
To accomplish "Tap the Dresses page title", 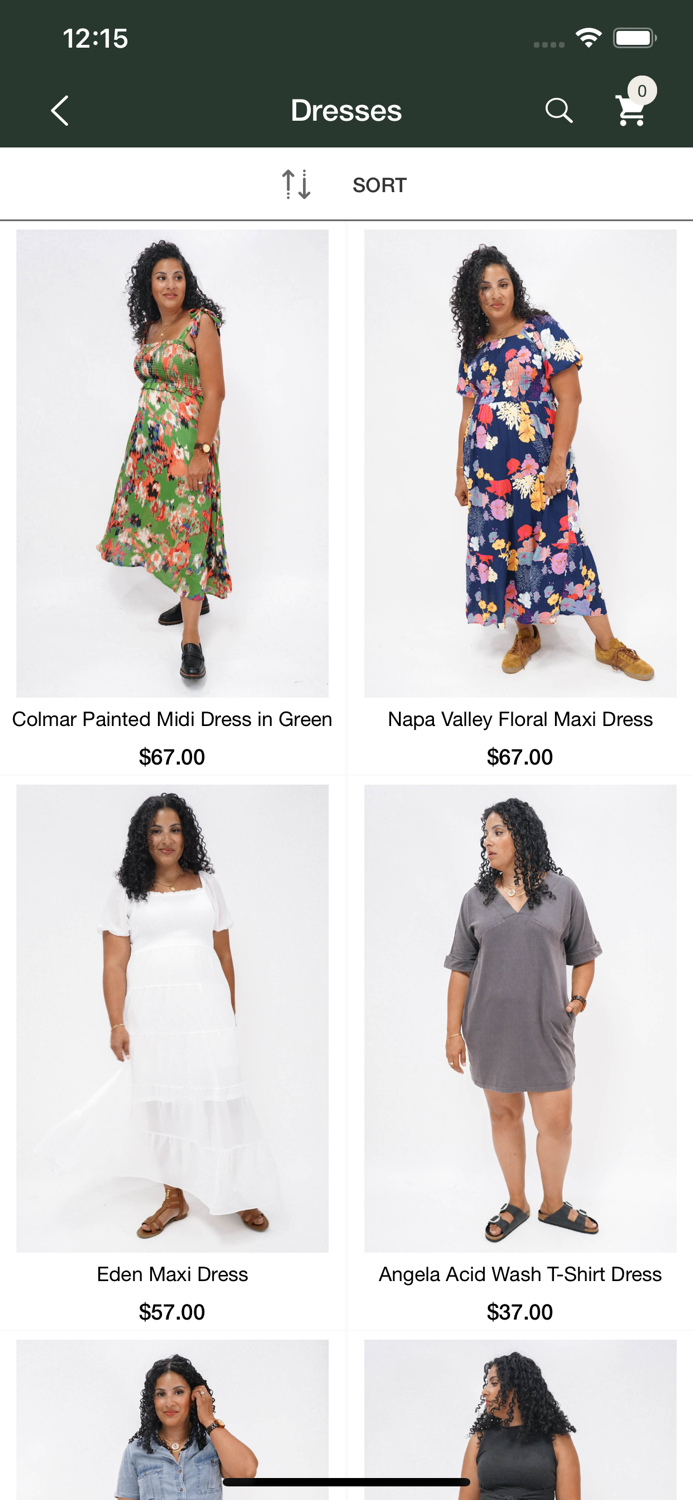I will pos(346,110).
